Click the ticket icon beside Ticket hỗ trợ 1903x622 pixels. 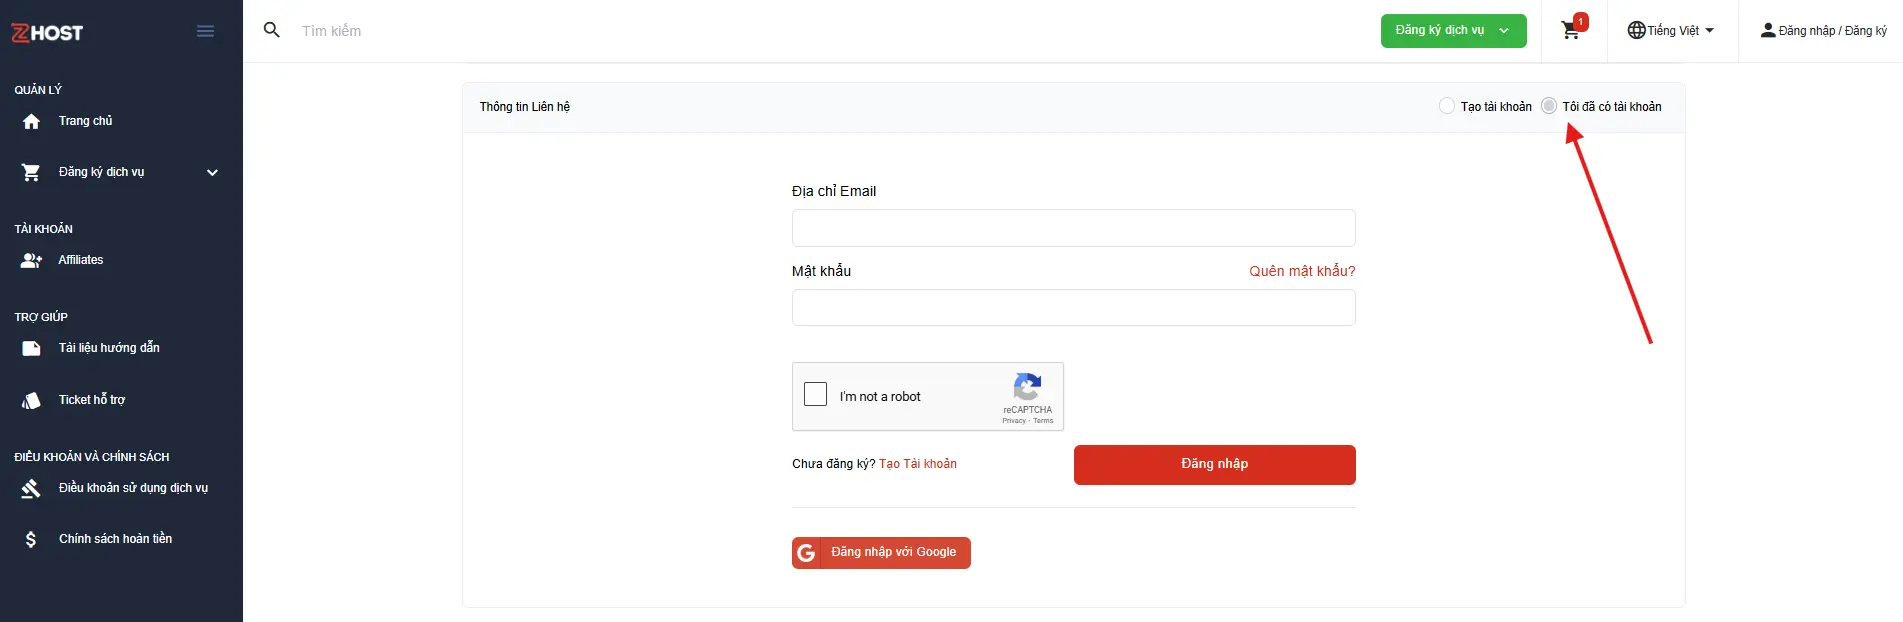[32, 400]
